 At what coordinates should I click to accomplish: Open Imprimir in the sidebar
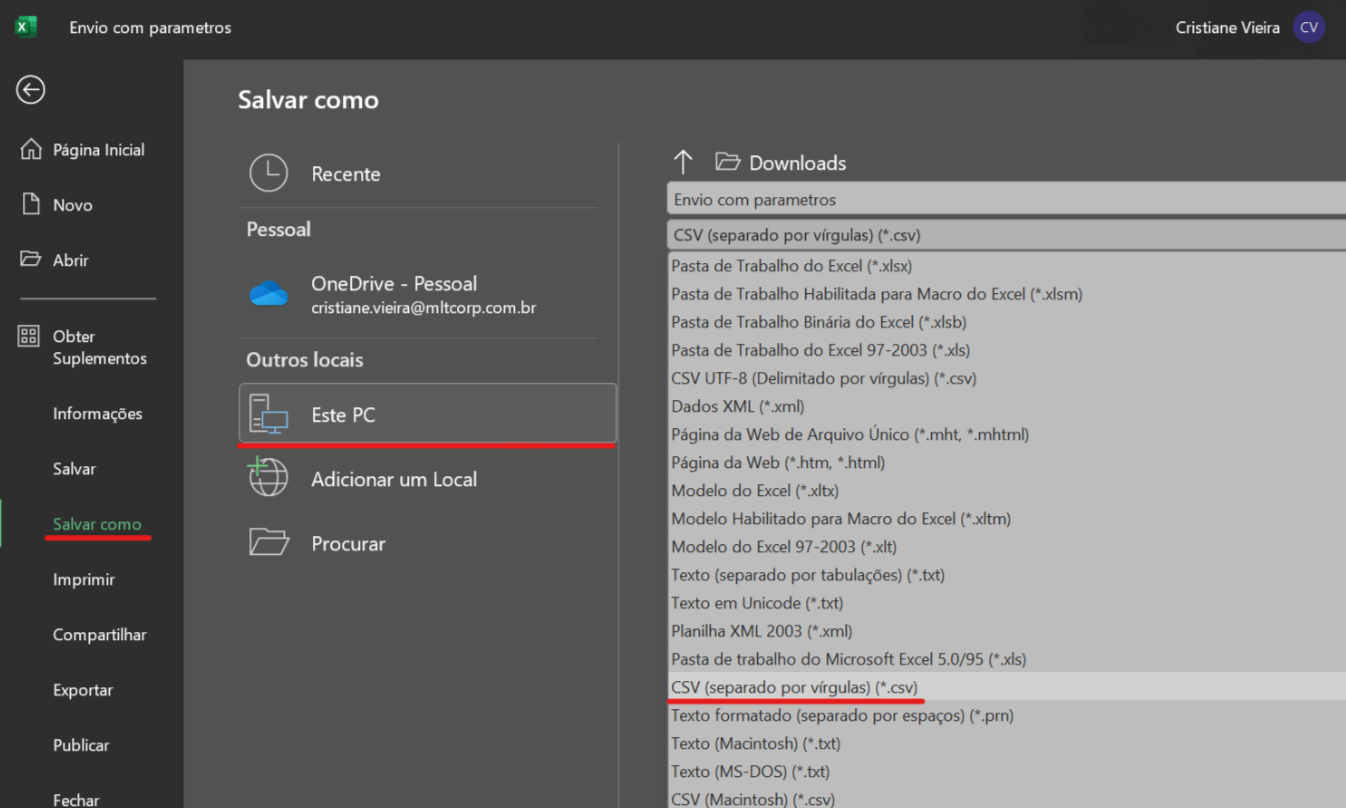coord(84,580)
